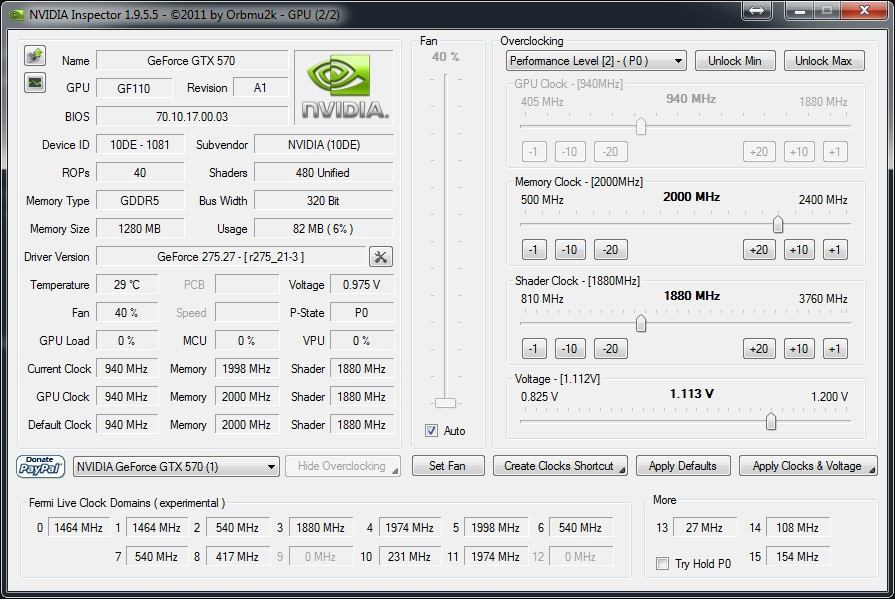Image resolution: width=895 pixels, height=599 pixels.
Task: Click the GPU Clock slider thumb
Action: click(x=641, y=126)
